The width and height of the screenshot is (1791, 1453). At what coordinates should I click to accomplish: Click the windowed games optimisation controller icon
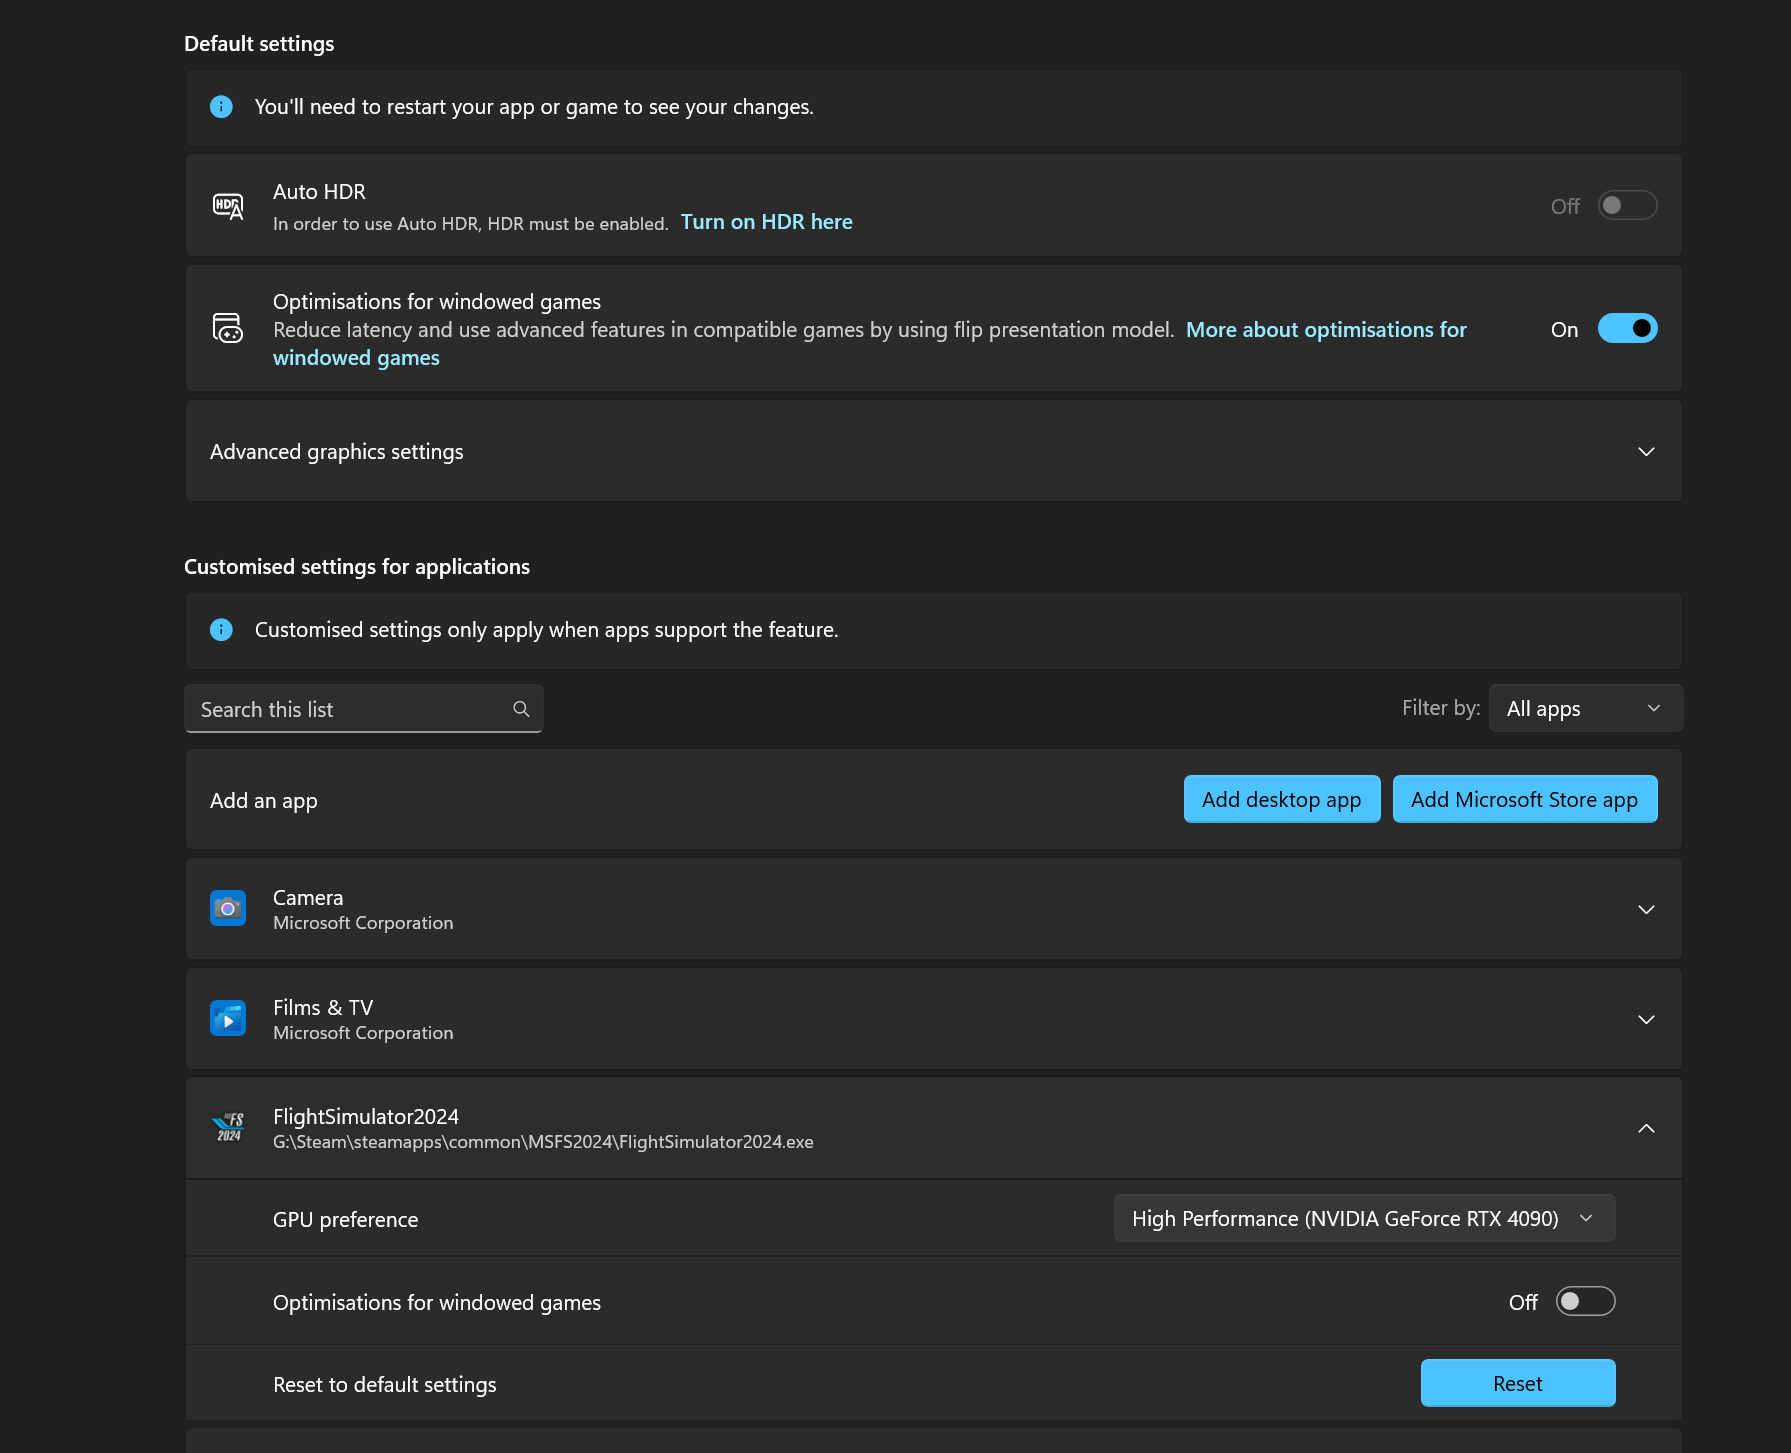228,328
